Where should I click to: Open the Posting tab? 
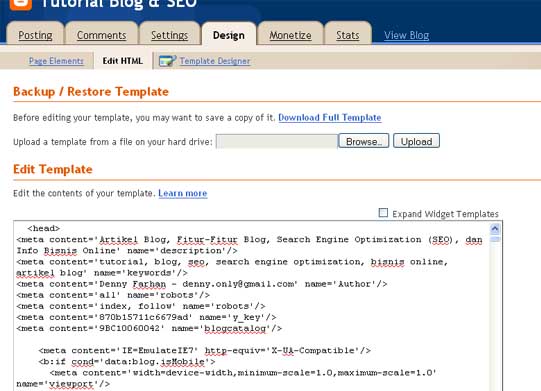(35, 35)
